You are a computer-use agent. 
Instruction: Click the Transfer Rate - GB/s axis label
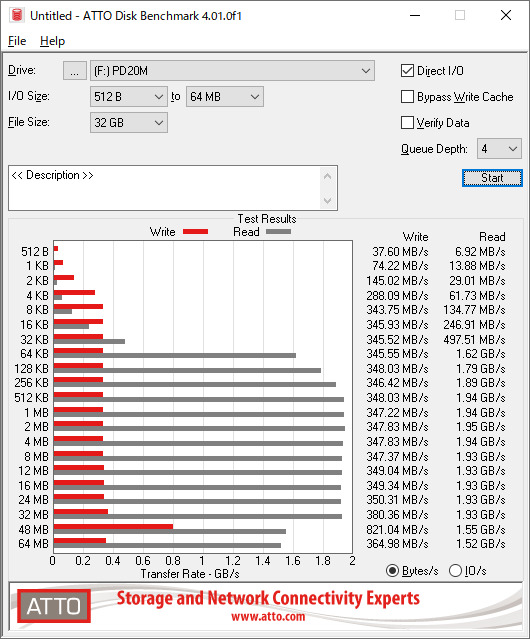pyautogui.click(x=190, y=574)
